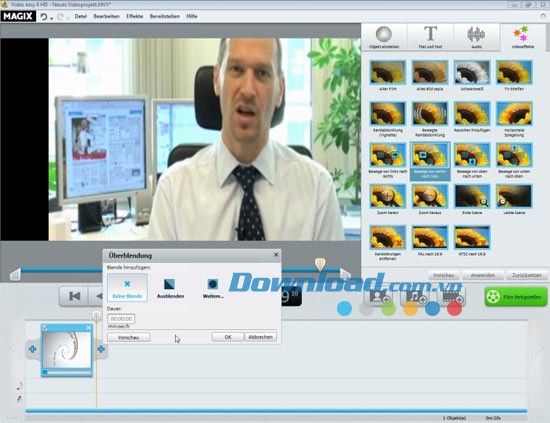The height and width of the screenshot is (423, 550).
Task: Click the Dauer time input field
Action: (x=121, y=319)
